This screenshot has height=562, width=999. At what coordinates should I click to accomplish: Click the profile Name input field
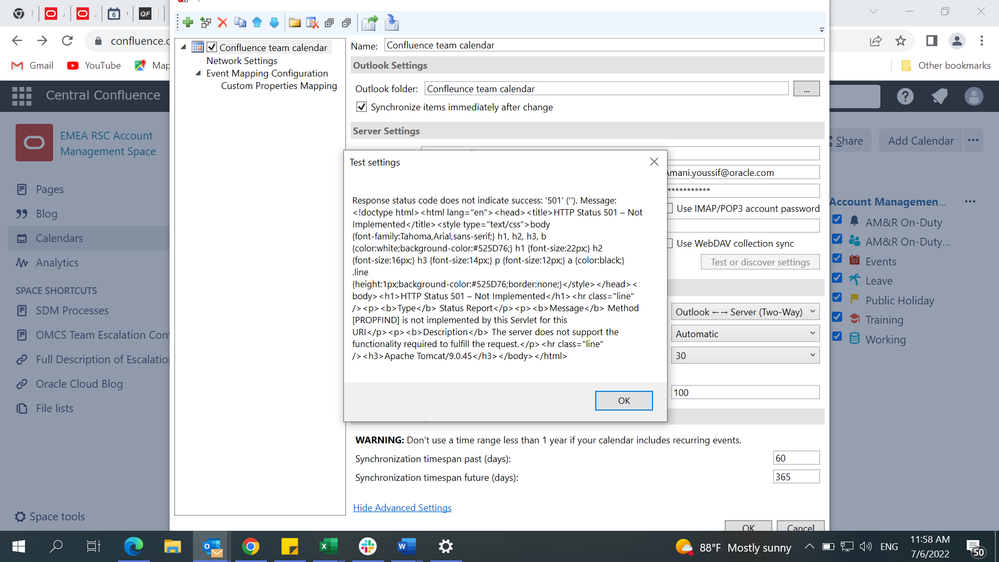(604, 45)
